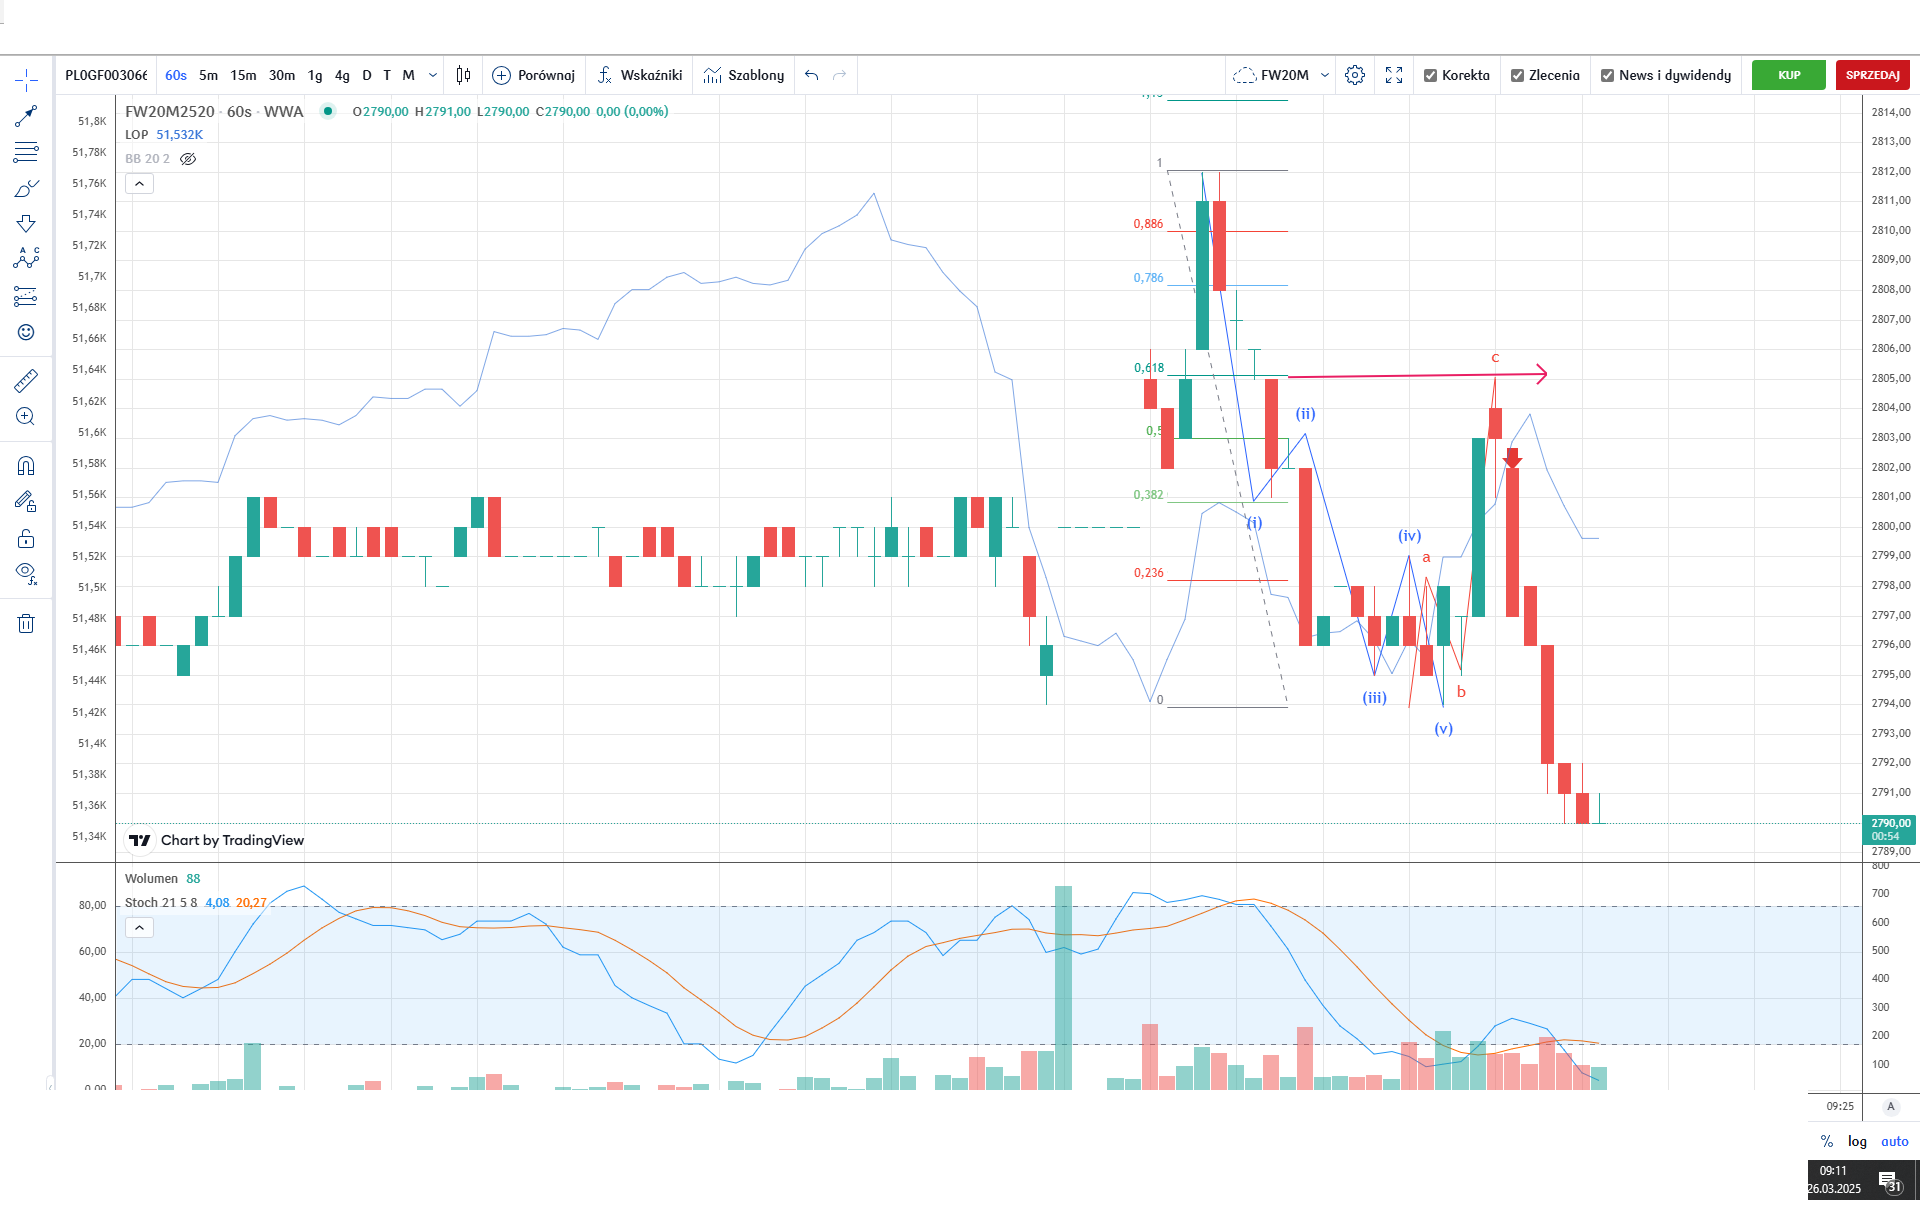Select the trend line drawing tool
Image resolution: width=1924 pixels, height=1218 pixels.
26,116
